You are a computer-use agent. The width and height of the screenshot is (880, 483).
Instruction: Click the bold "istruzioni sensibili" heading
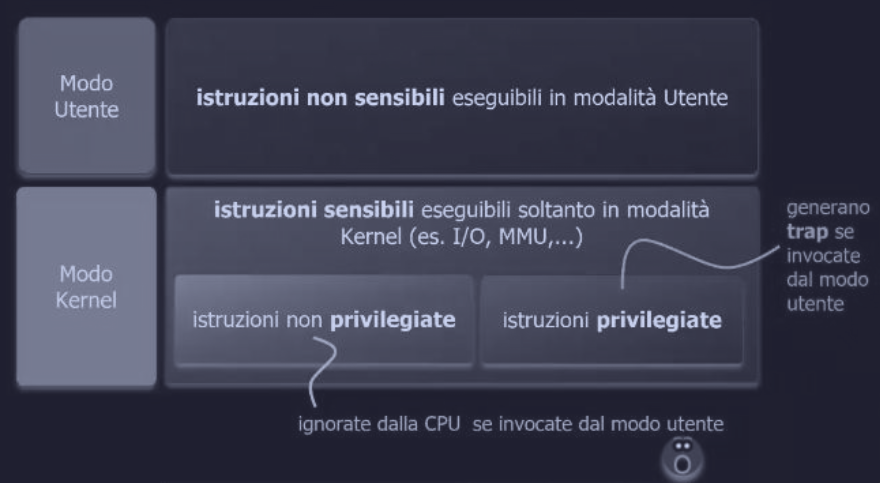point(314,213)
